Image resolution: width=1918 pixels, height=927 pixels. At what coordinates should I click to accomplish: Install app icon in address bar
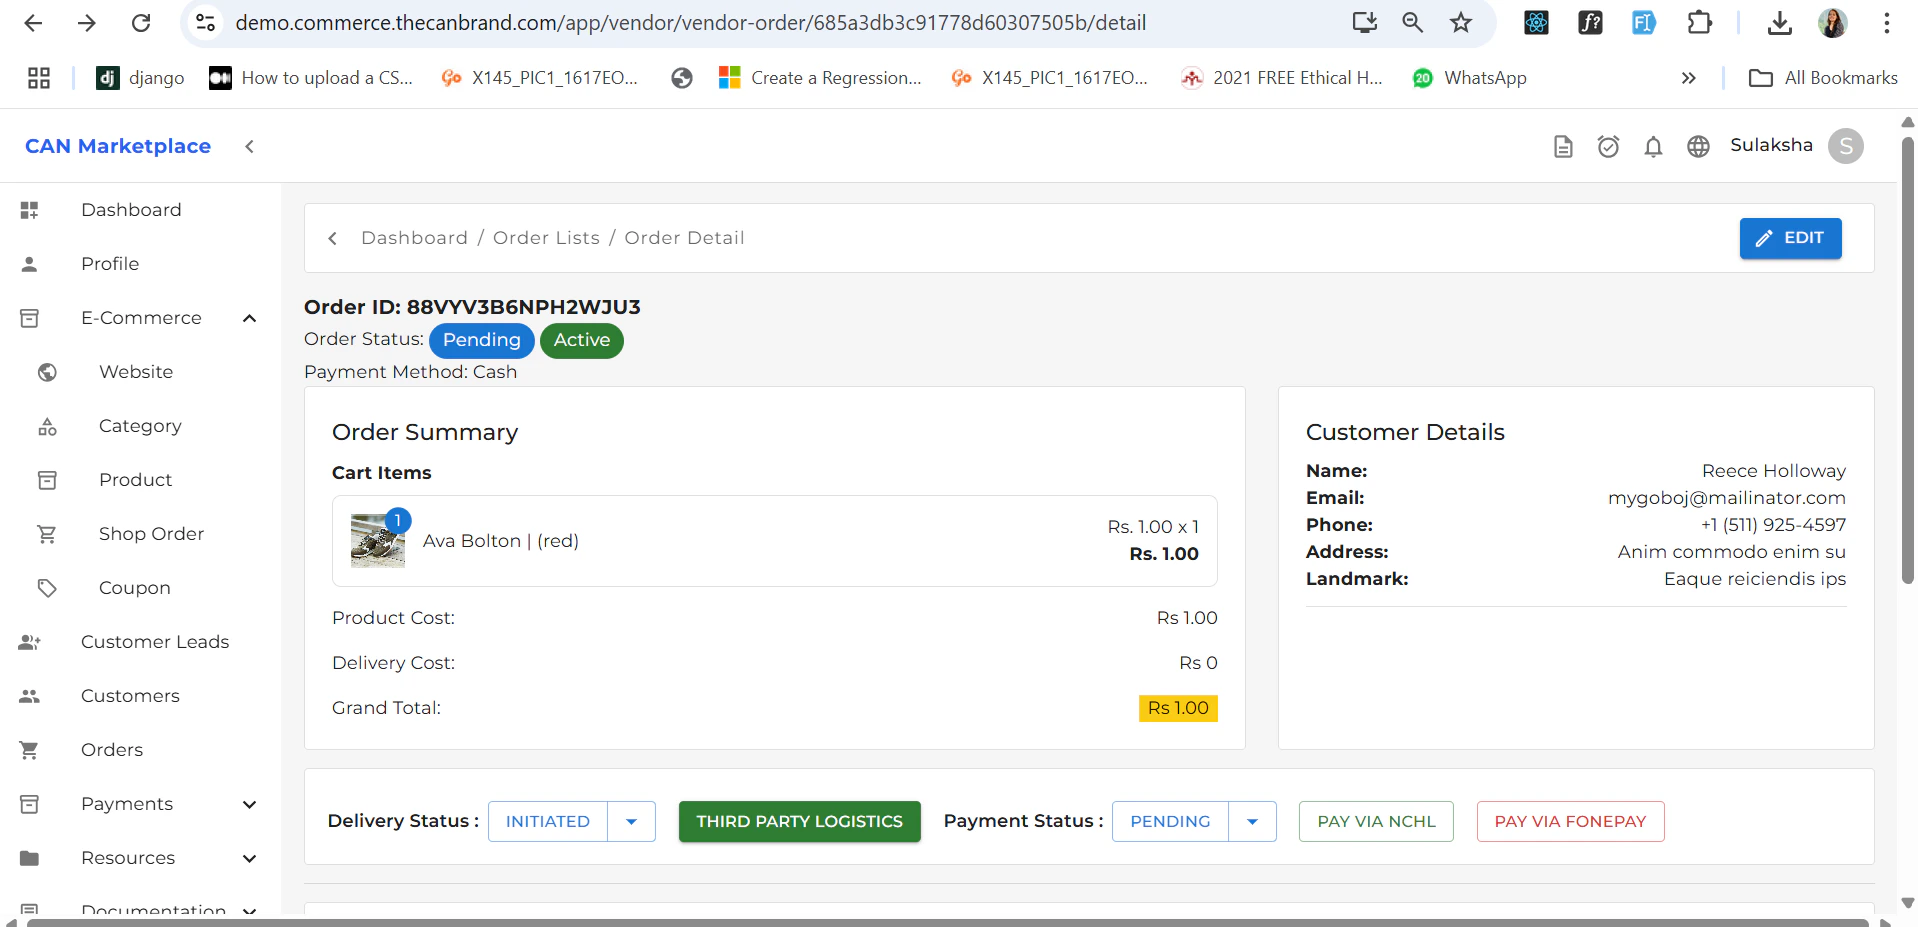(1365, 22)
